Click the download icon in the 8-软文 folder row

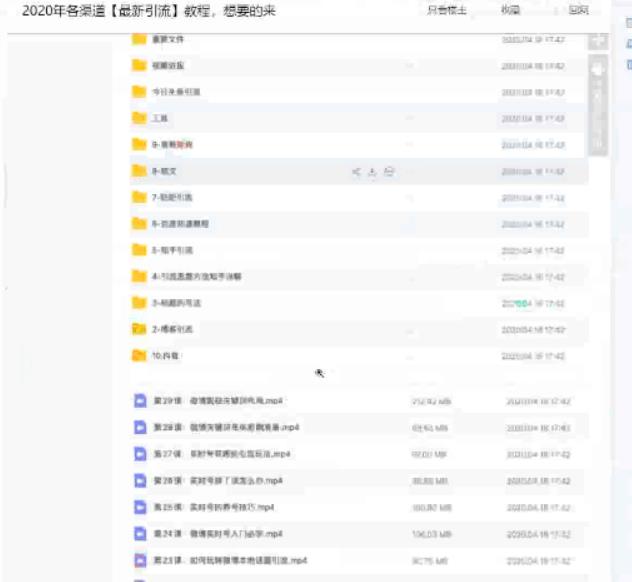(372, 172)
